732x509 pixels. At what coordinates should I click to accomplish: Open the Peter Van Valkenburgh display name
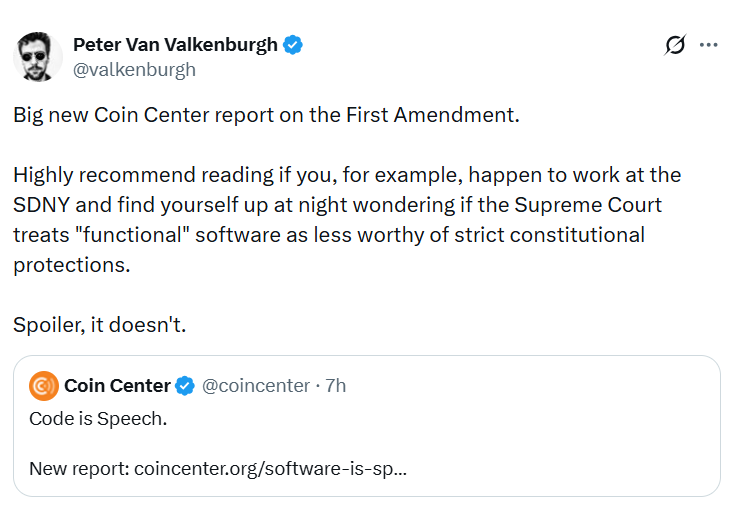(x=177, y=45)
